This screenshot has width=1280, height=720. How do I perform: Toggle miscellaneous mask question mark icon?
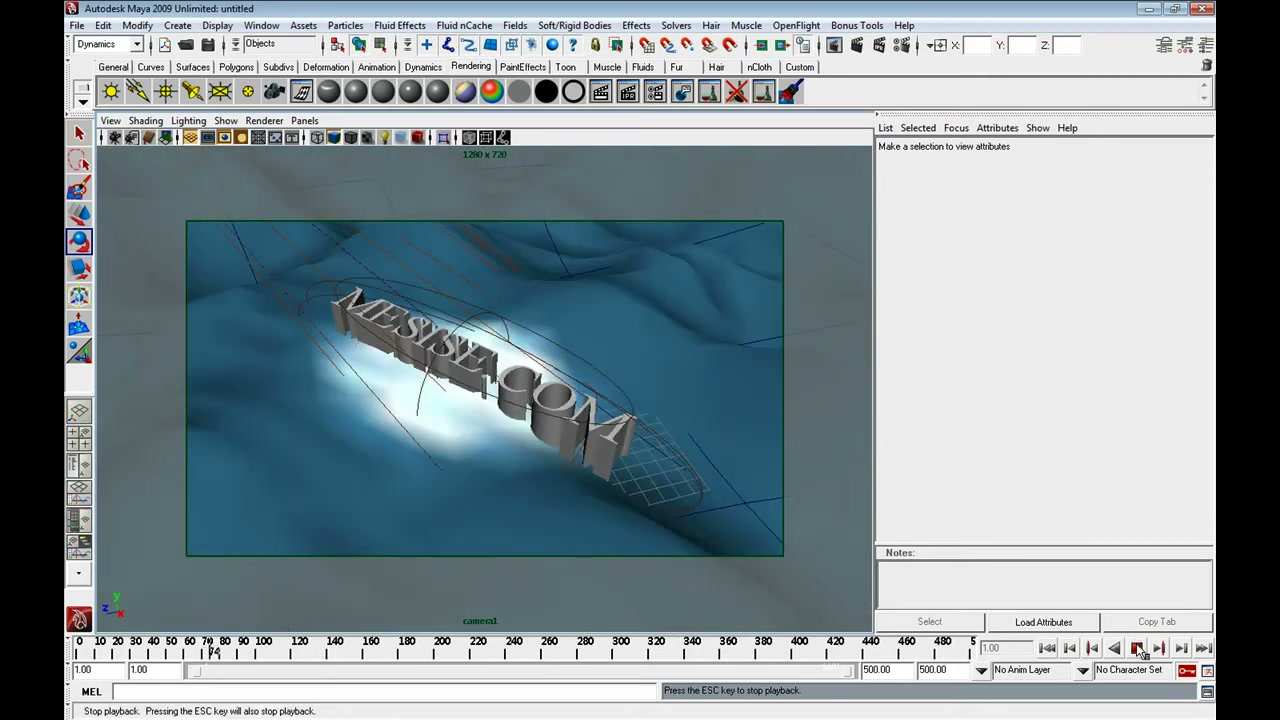(573, 45)
